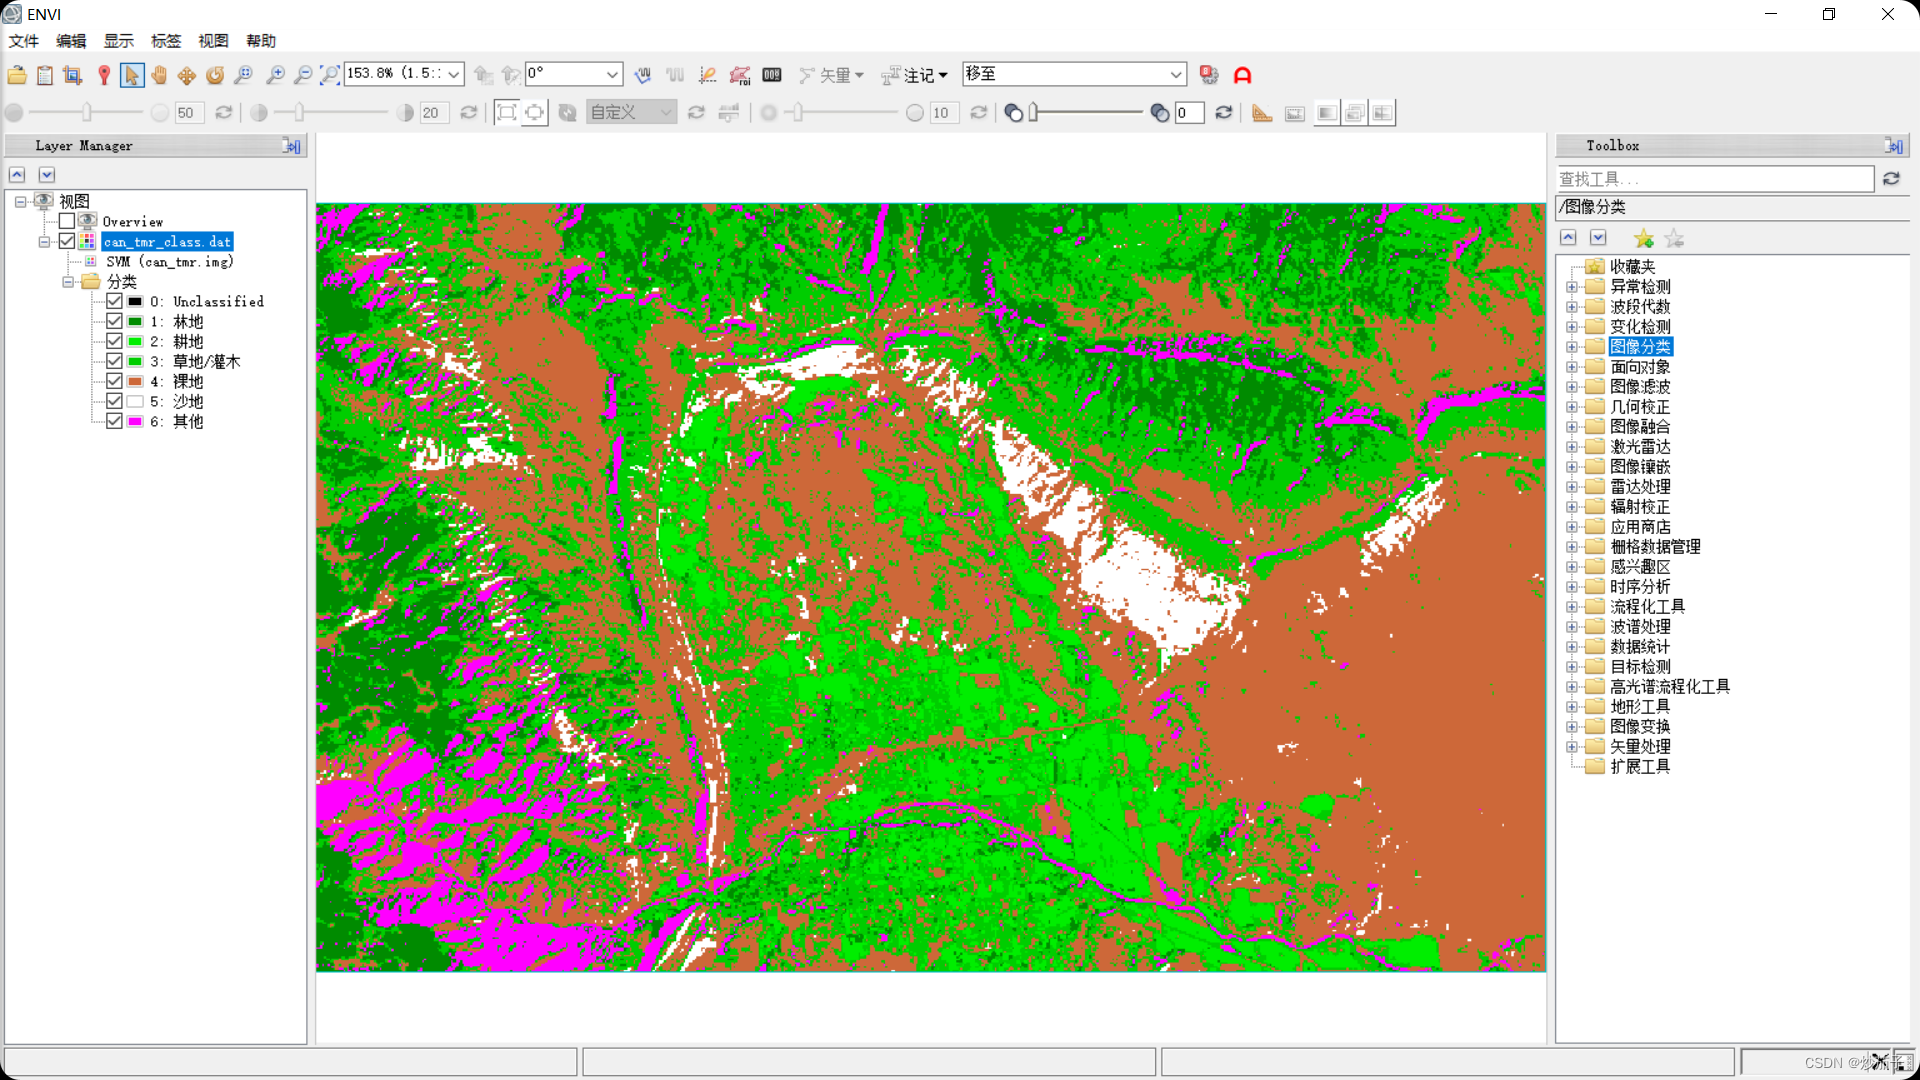Click the 查找工具 search field
The image size is (1920, 1080).
point(1714,179)
